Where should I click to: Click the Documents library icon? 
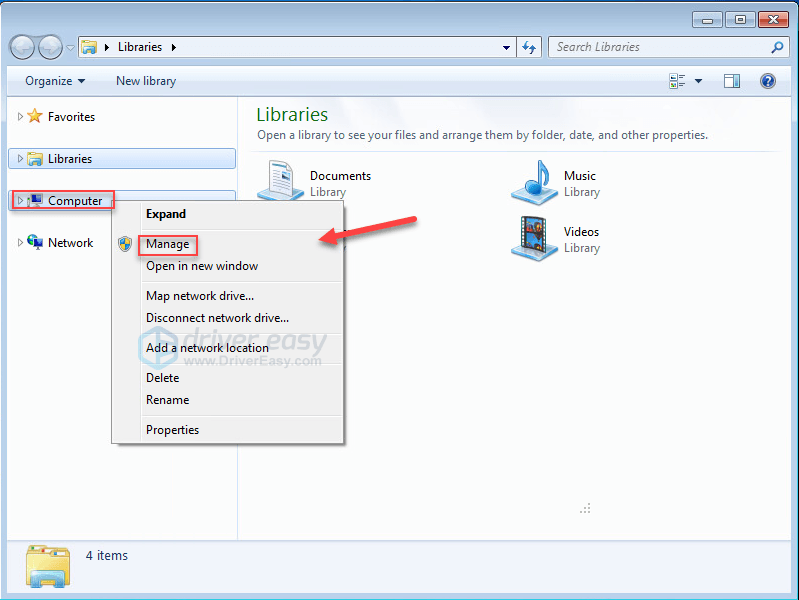click(x=280, y=180)
